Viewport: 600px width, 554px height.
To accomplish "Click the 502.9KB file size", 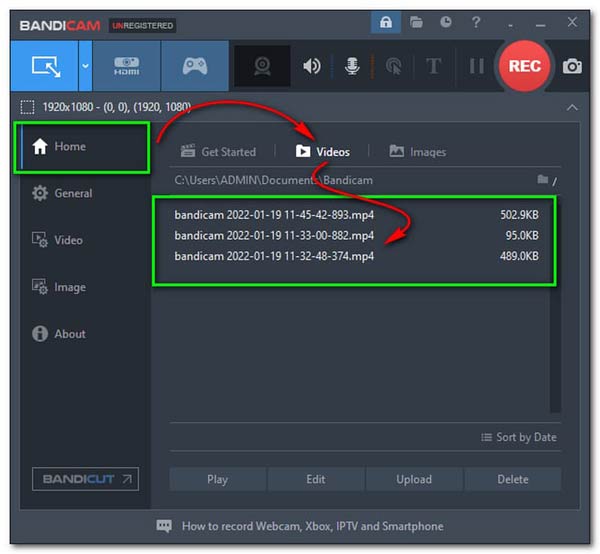I will click(519, 215).
